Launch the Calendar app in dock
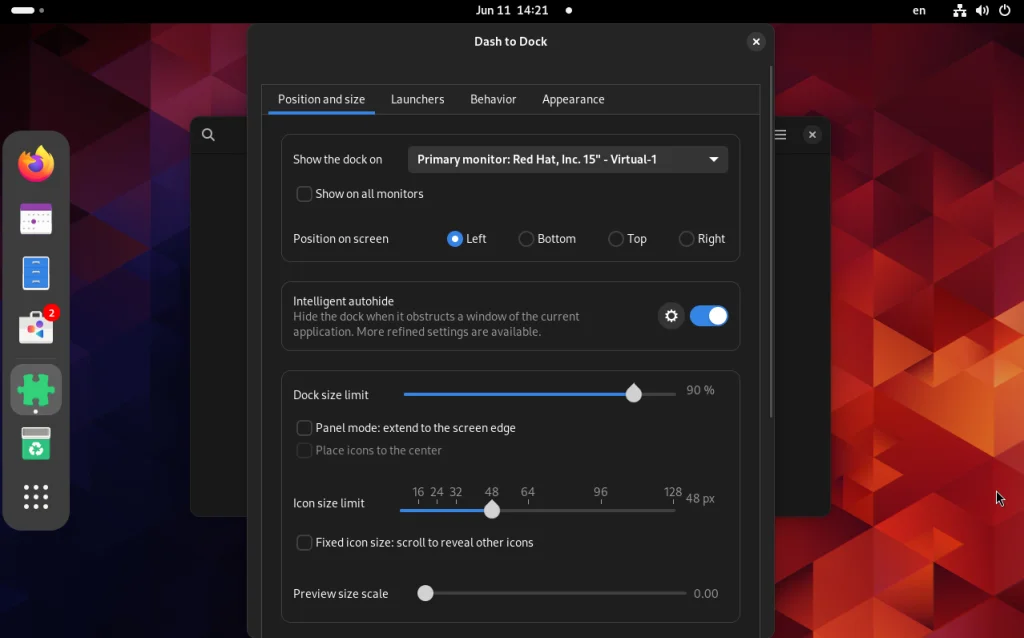 (x=36, y=218)
